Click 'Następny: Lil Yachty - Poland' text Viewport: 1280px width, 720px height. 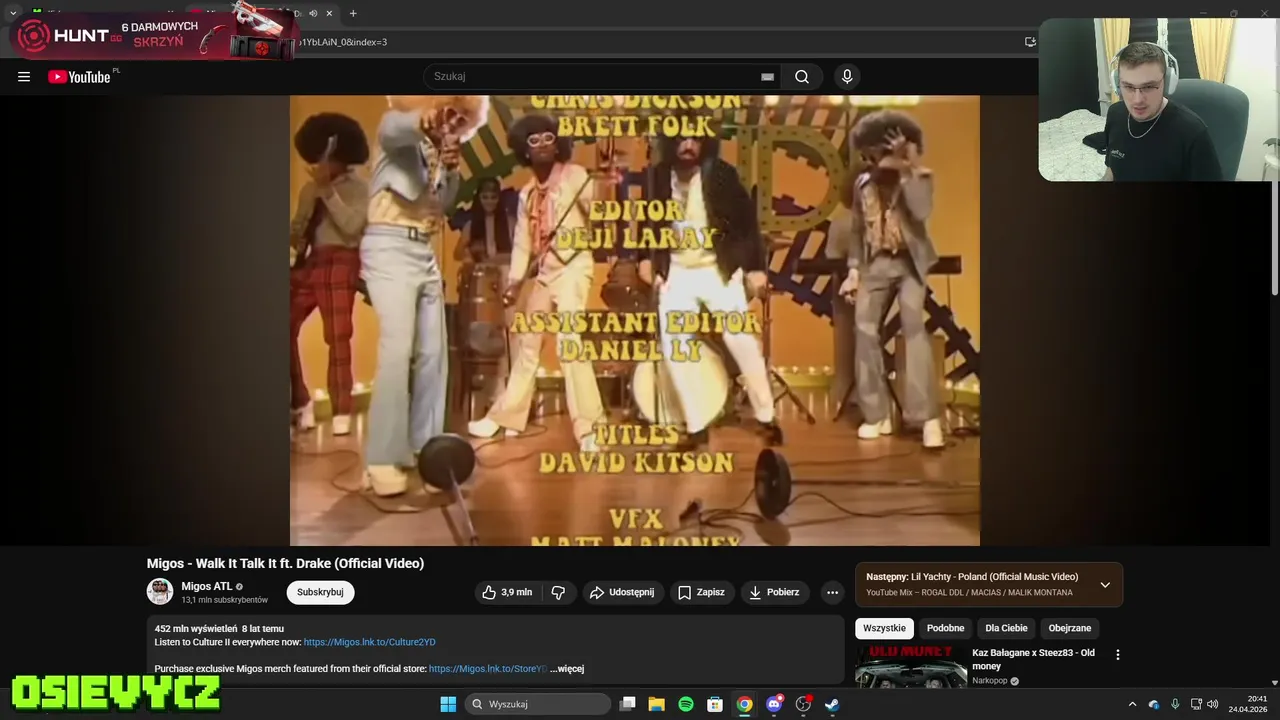pos(972,577)
